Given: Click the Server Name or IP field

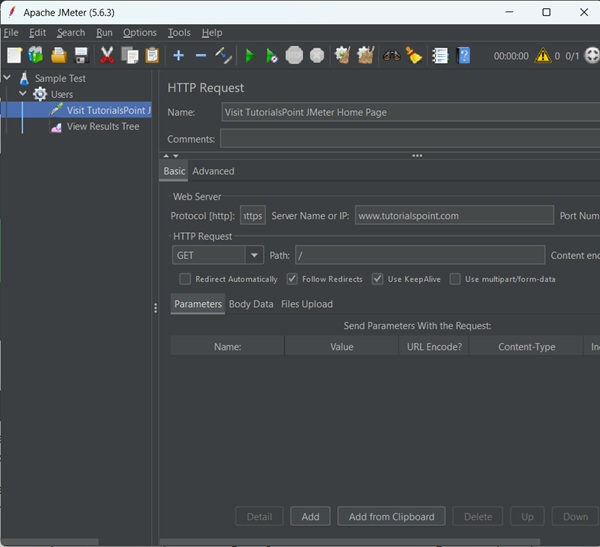Looking at the screenshot, I should tap(453, 215).
